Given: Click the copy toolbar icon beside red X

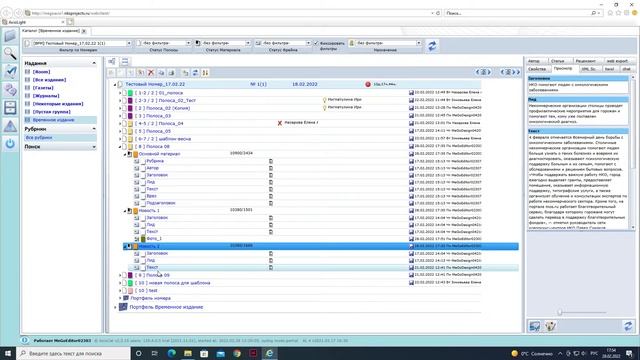Looking at the screenshot, I should tap(161, 73).
